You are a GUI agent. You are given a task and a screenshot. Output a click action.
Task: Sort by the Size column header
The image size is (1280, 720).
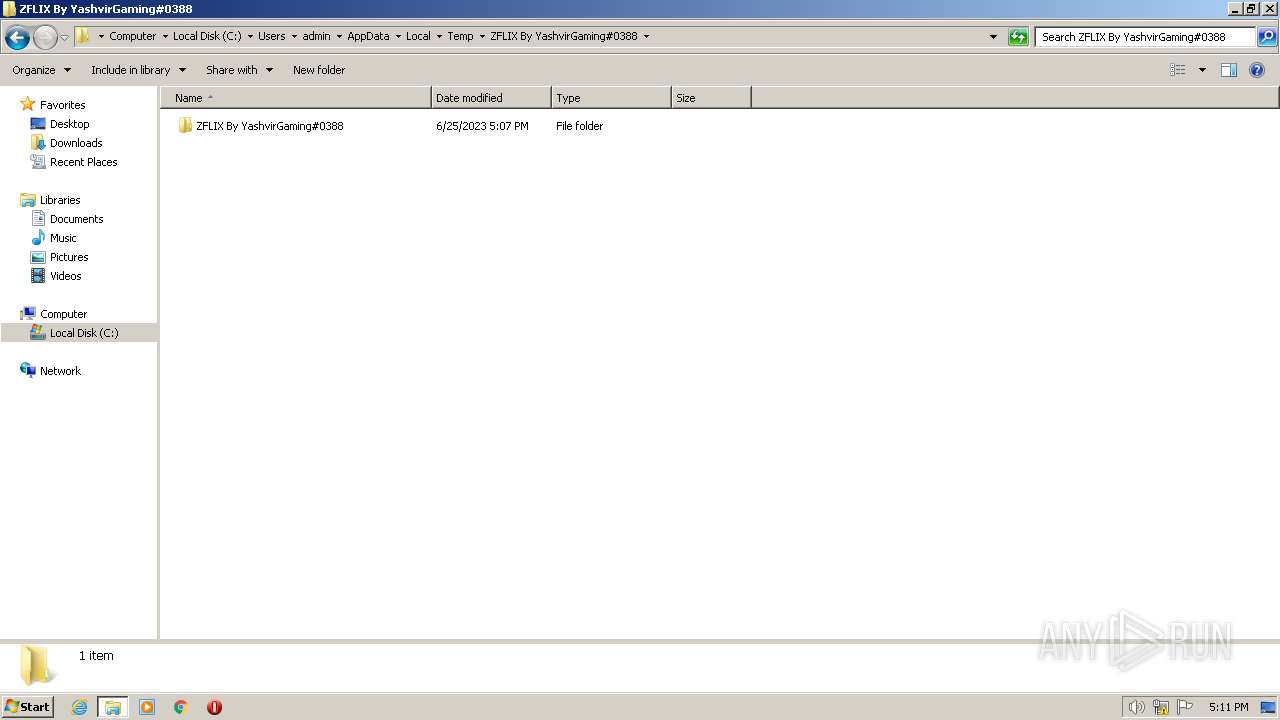pos(711,98)
